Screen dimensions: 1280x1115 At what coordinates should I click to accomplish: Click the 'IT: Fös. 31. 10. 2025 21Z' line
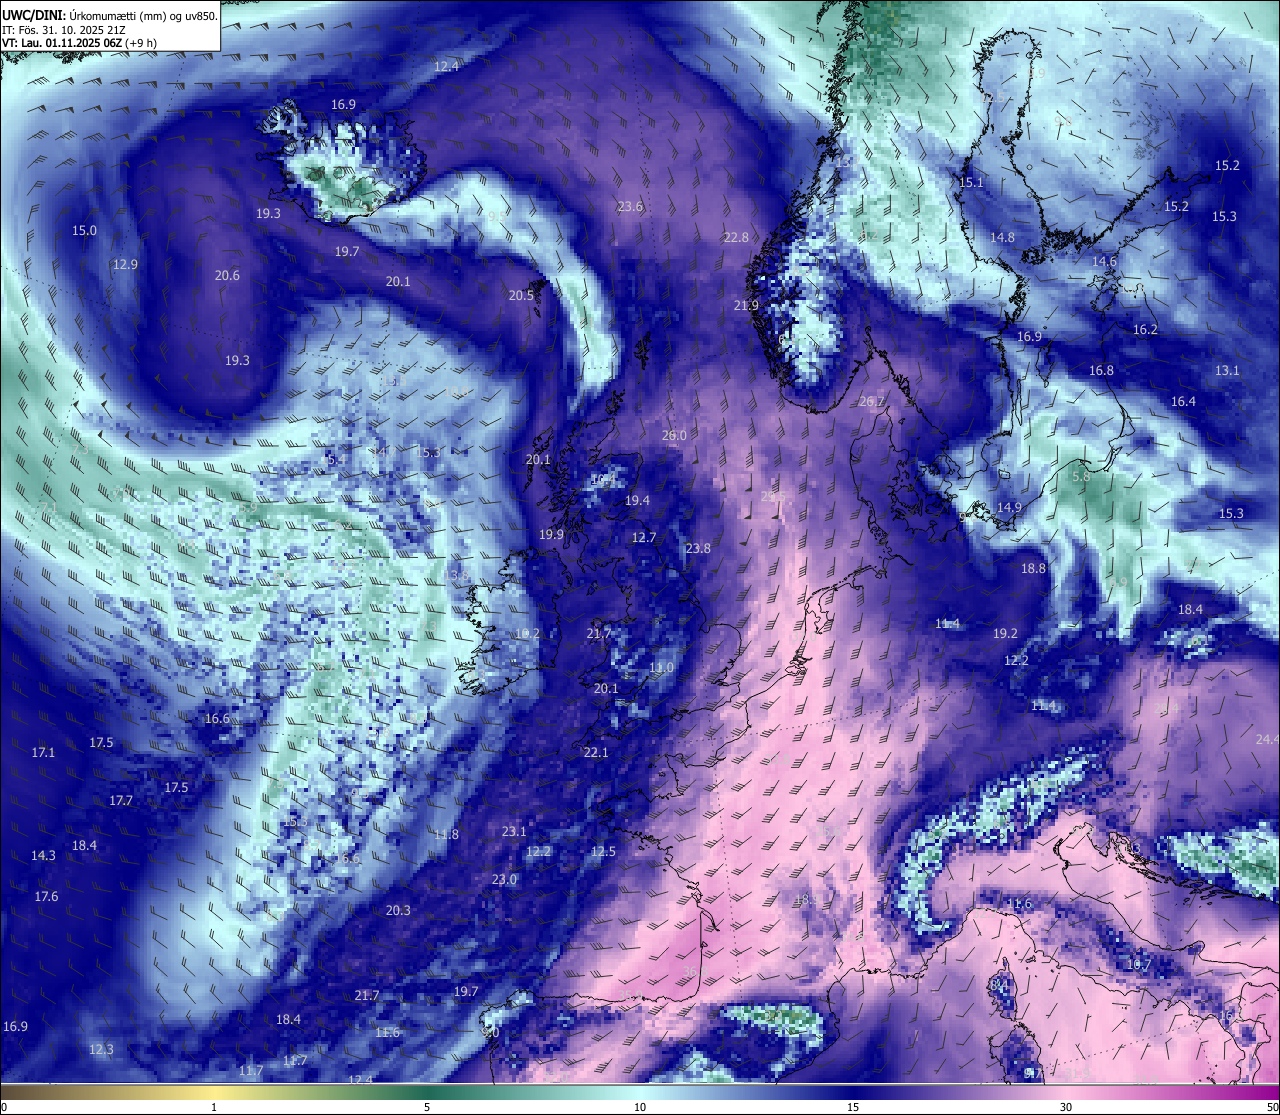66,30
